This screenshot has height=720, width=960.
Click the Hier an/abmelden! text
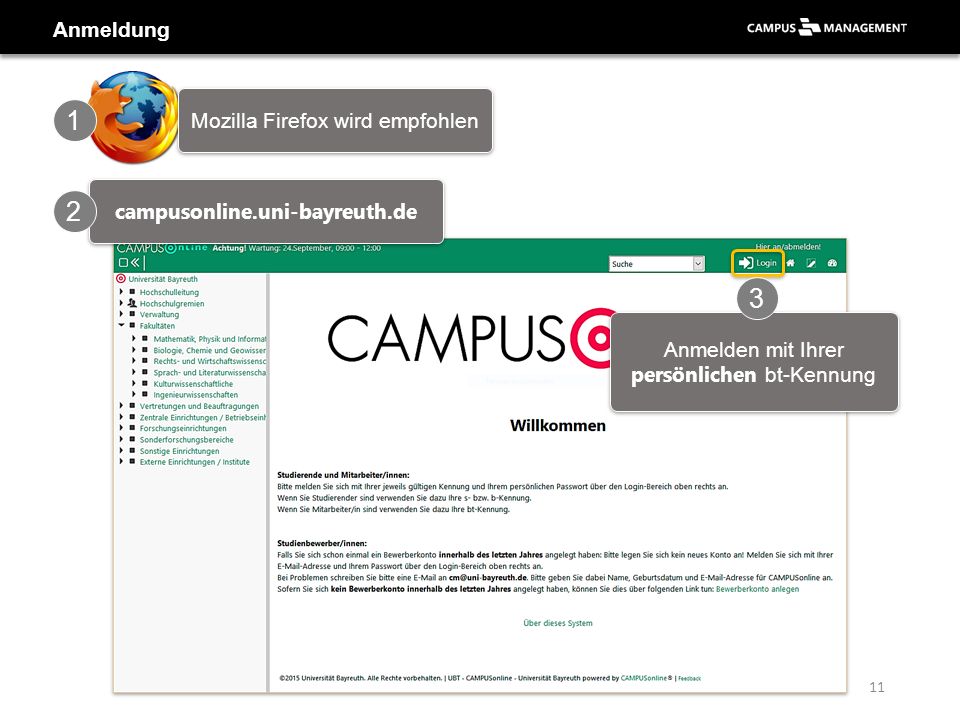[x=788, y=247]
